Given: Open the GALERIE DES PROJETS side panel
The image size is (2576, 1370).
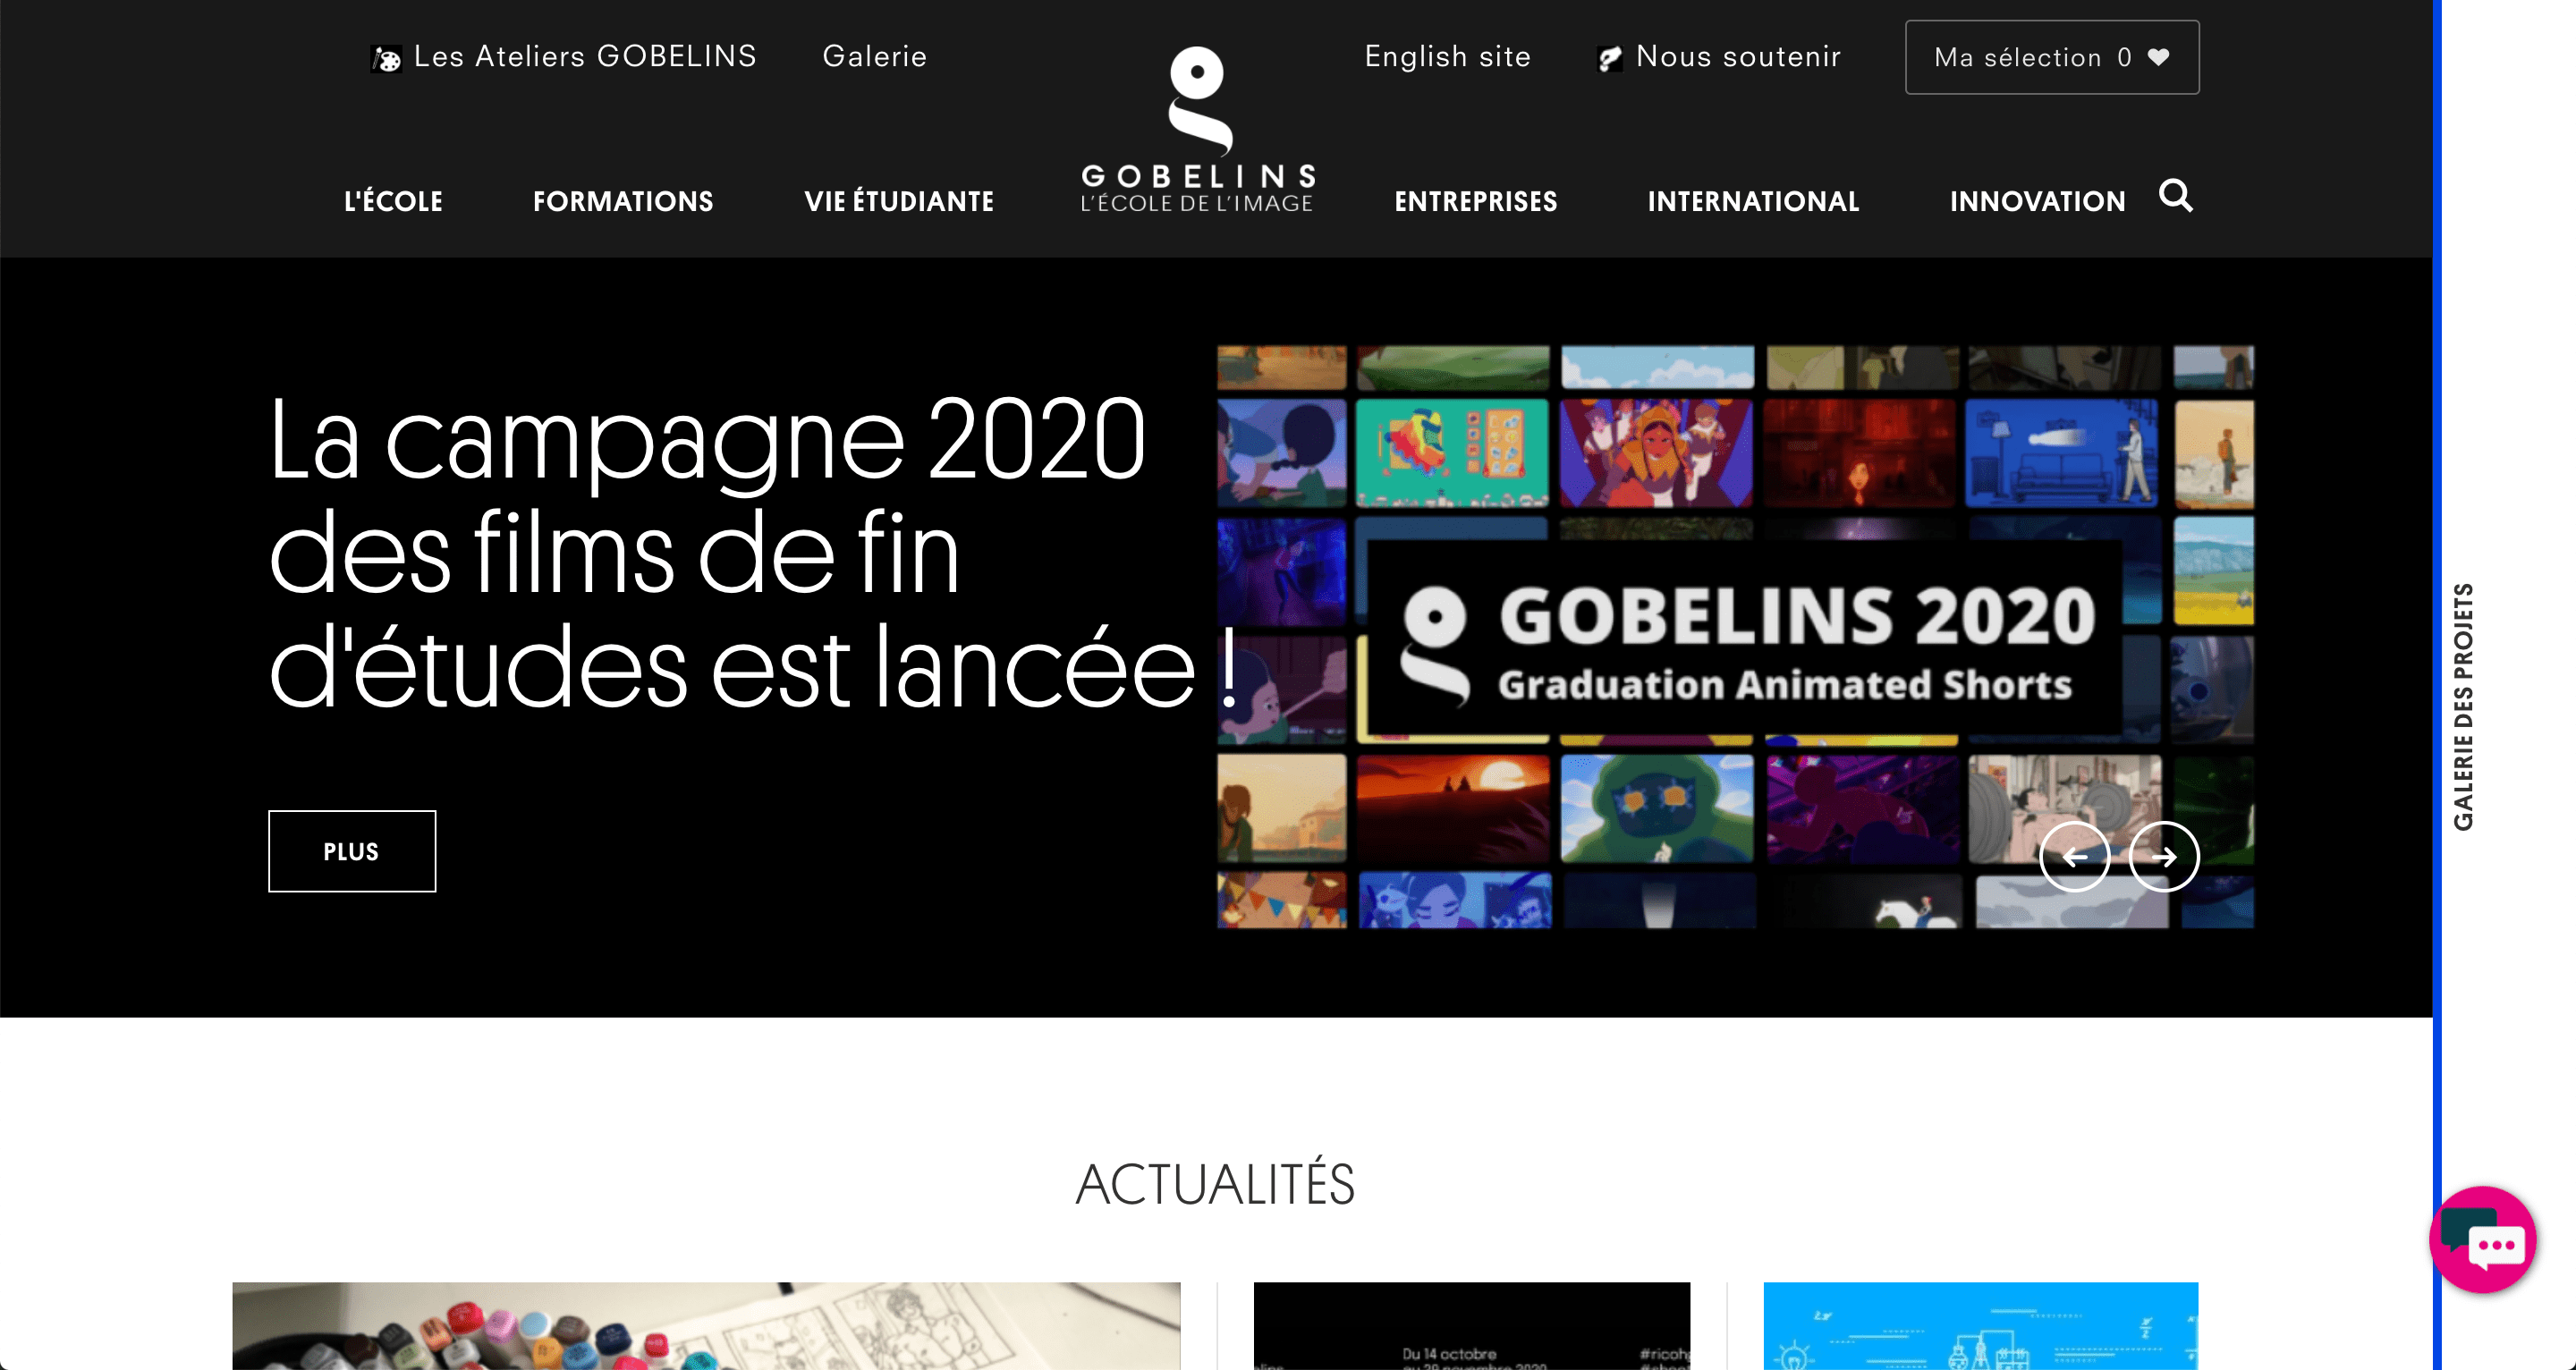Looking at the screenshot, I should (x=2463, y=706).
